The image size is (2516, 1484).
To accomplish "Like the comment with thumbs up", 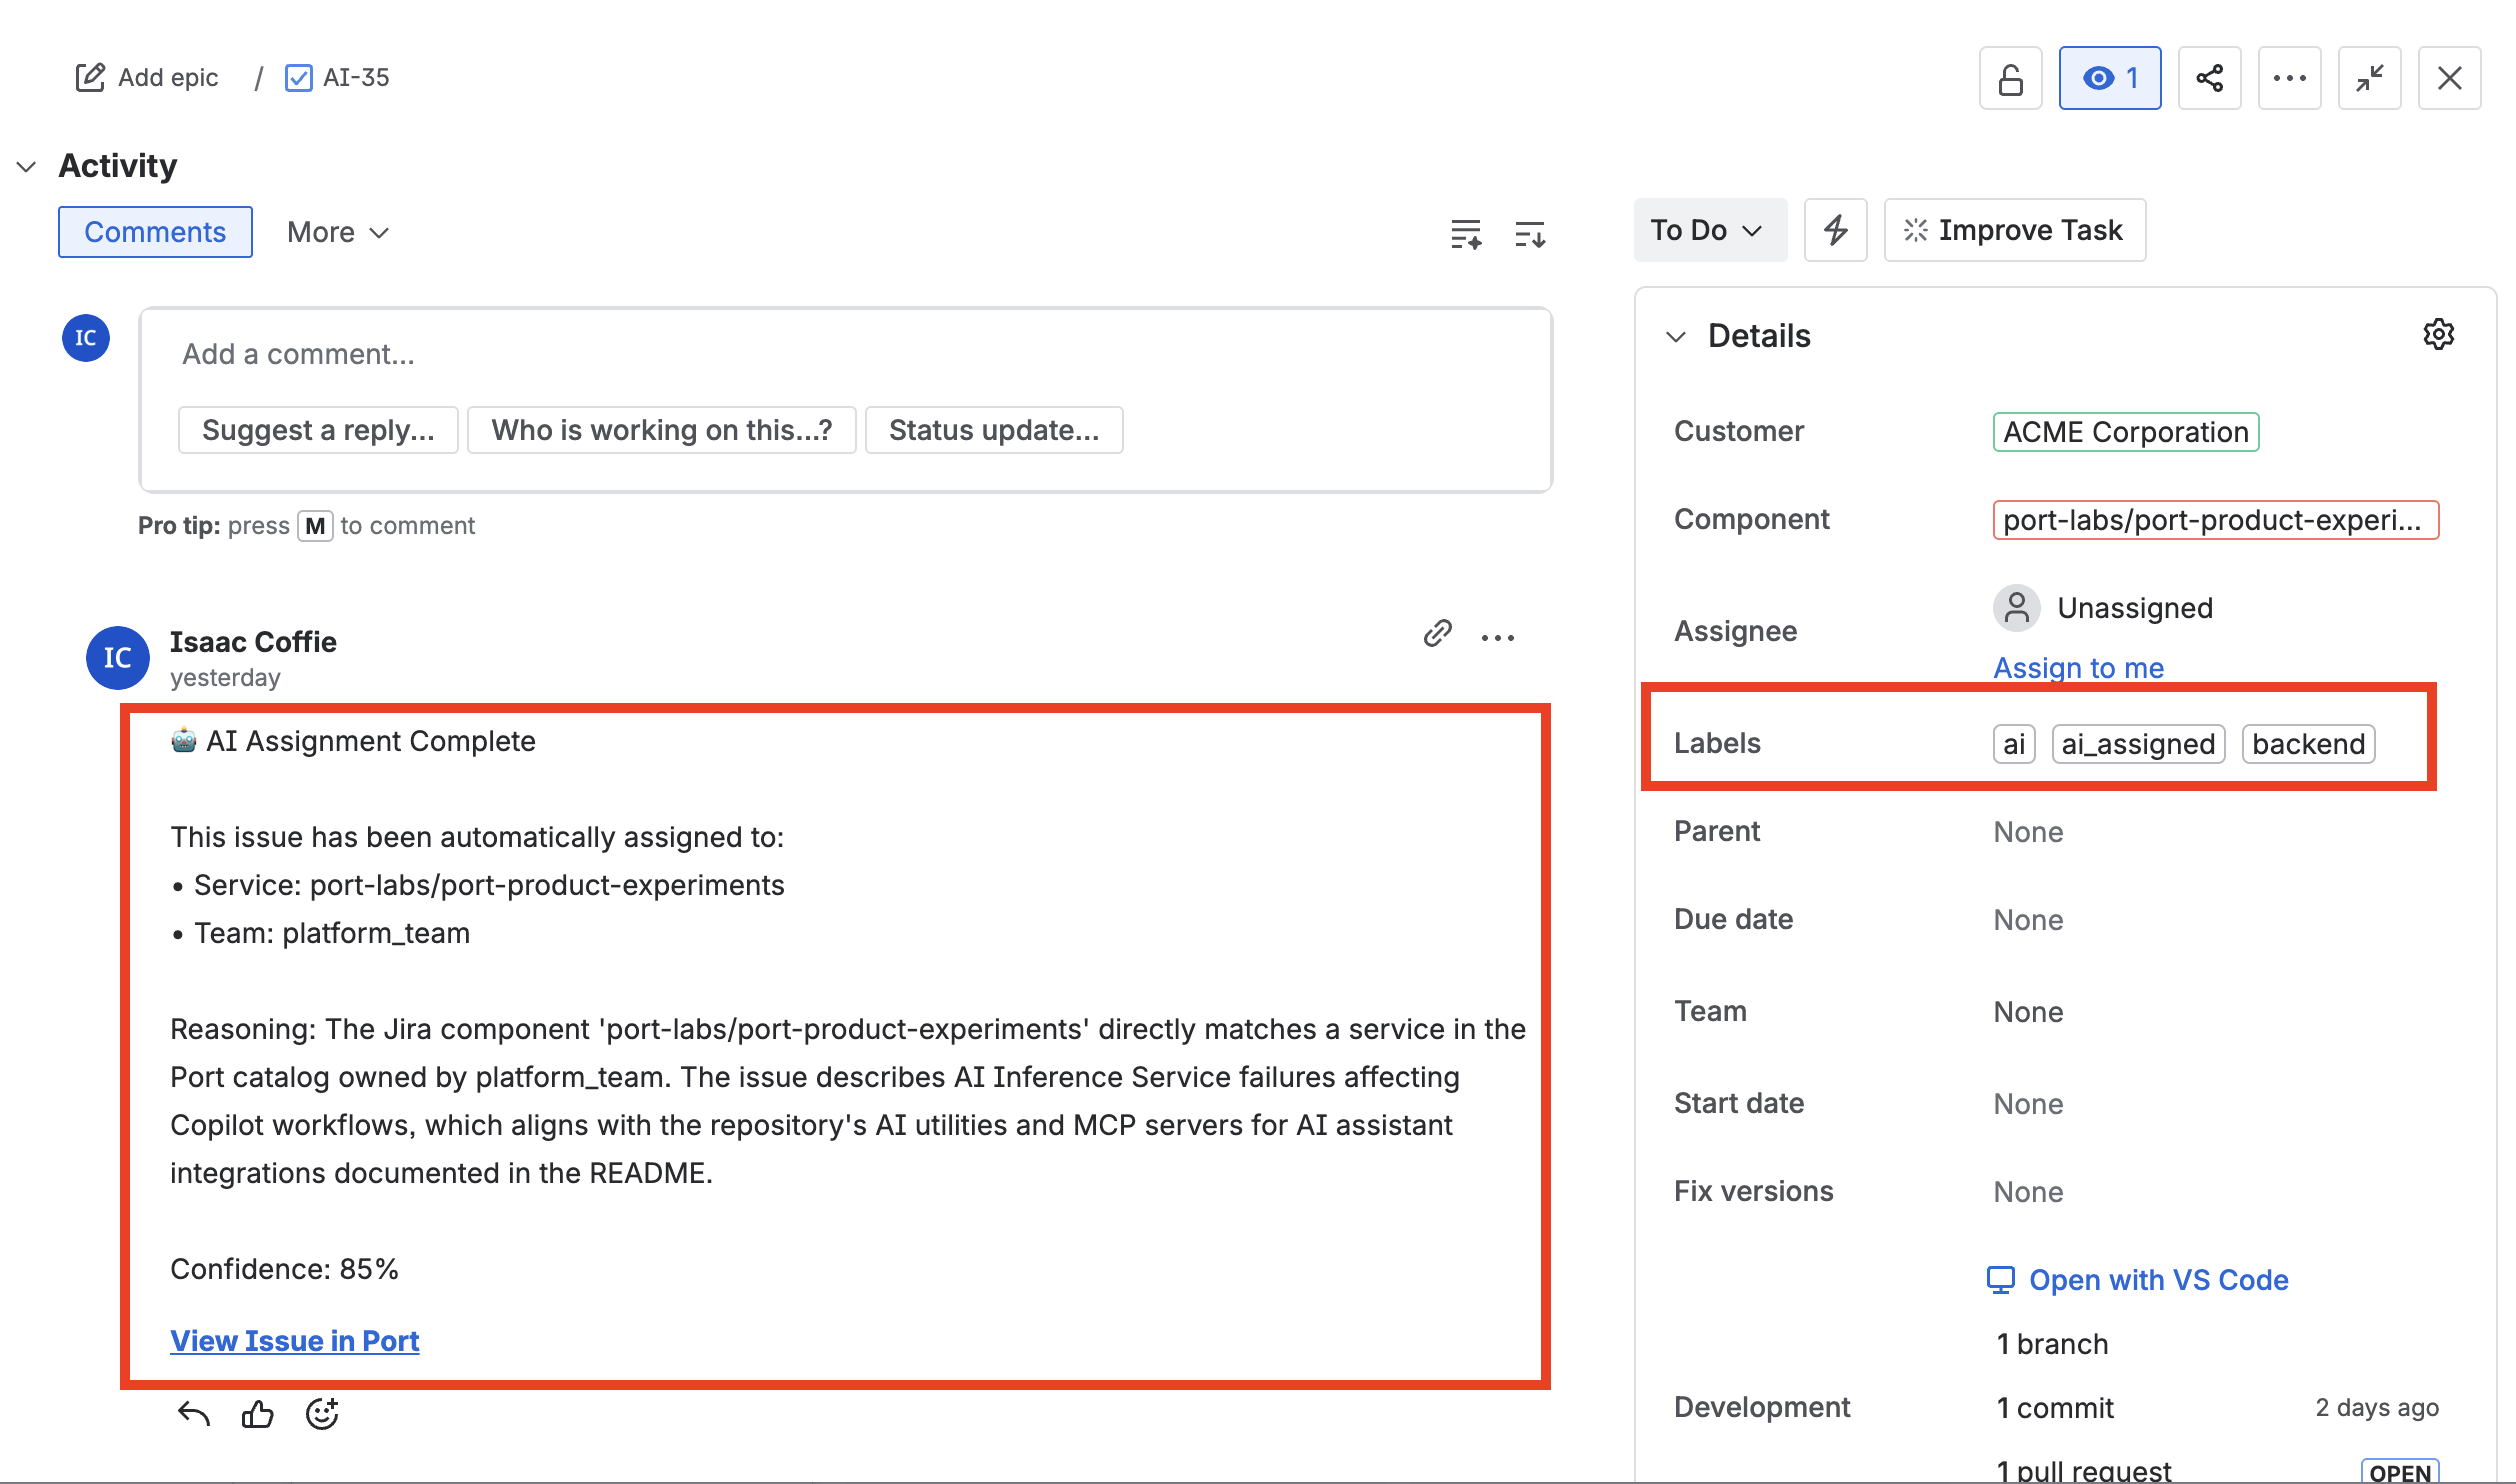I will click(257, 1414).
